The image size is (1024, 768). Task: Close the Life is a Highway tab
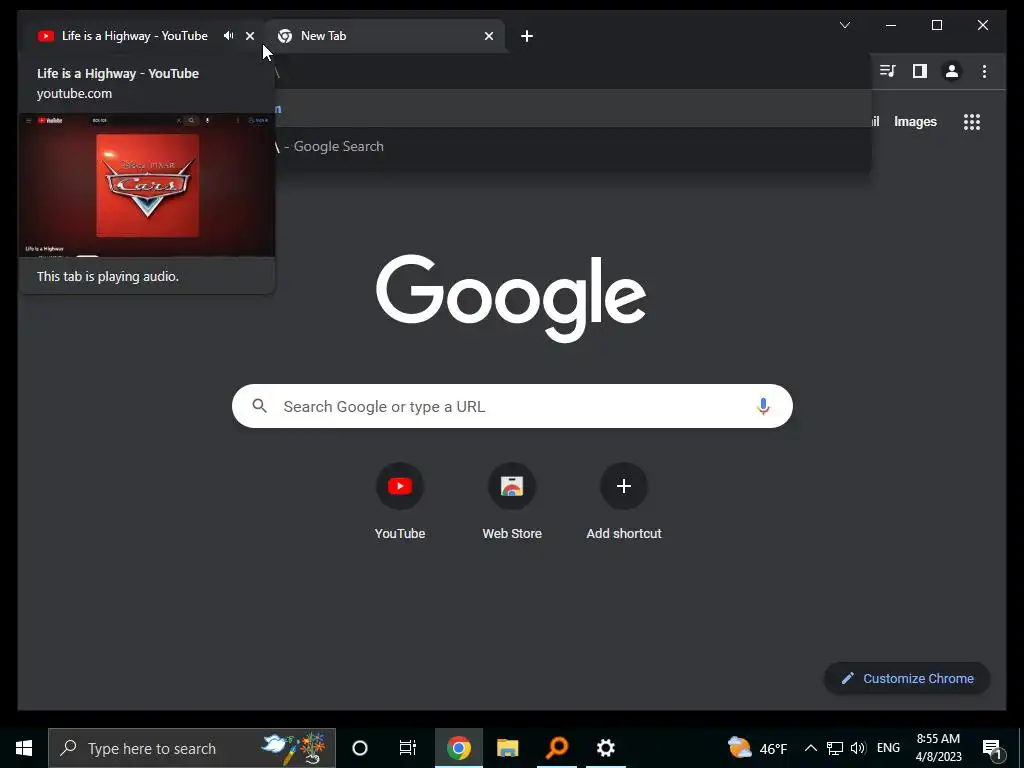pyautogui.click(x=249, y=36)
